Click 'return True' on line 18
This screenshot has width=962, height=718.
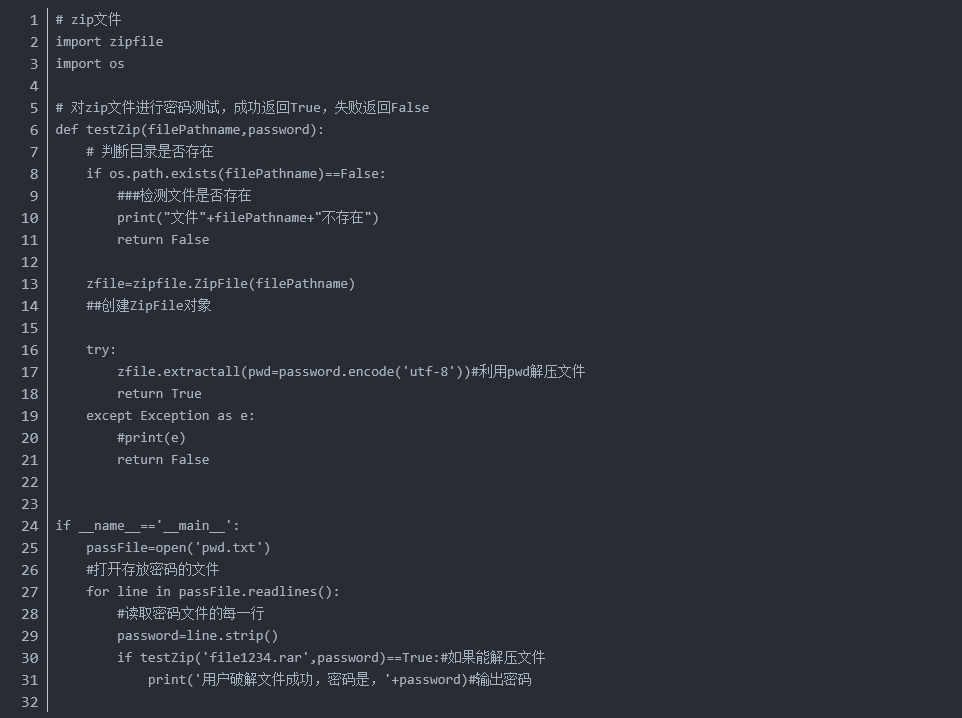coord(159,394)
